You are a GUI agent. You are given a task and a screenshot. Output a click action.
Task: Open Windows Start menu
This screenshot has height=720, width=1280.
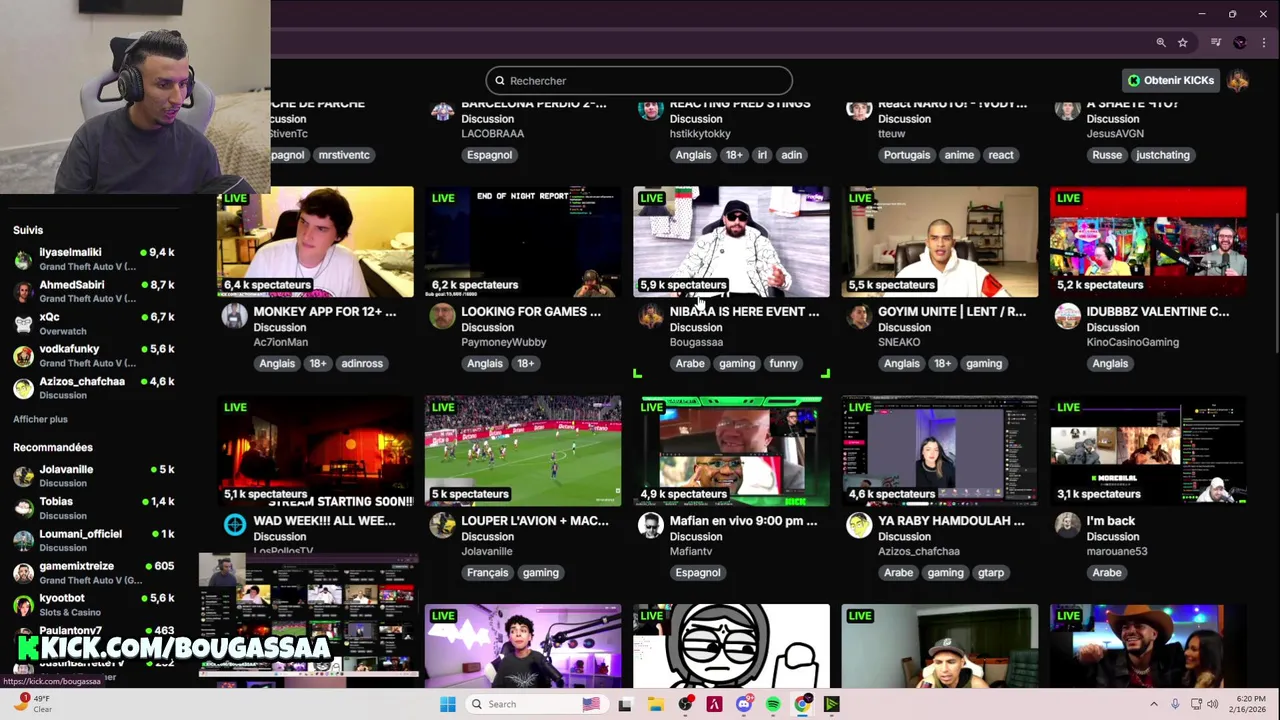pyautogui.click(x=448, y=704)
